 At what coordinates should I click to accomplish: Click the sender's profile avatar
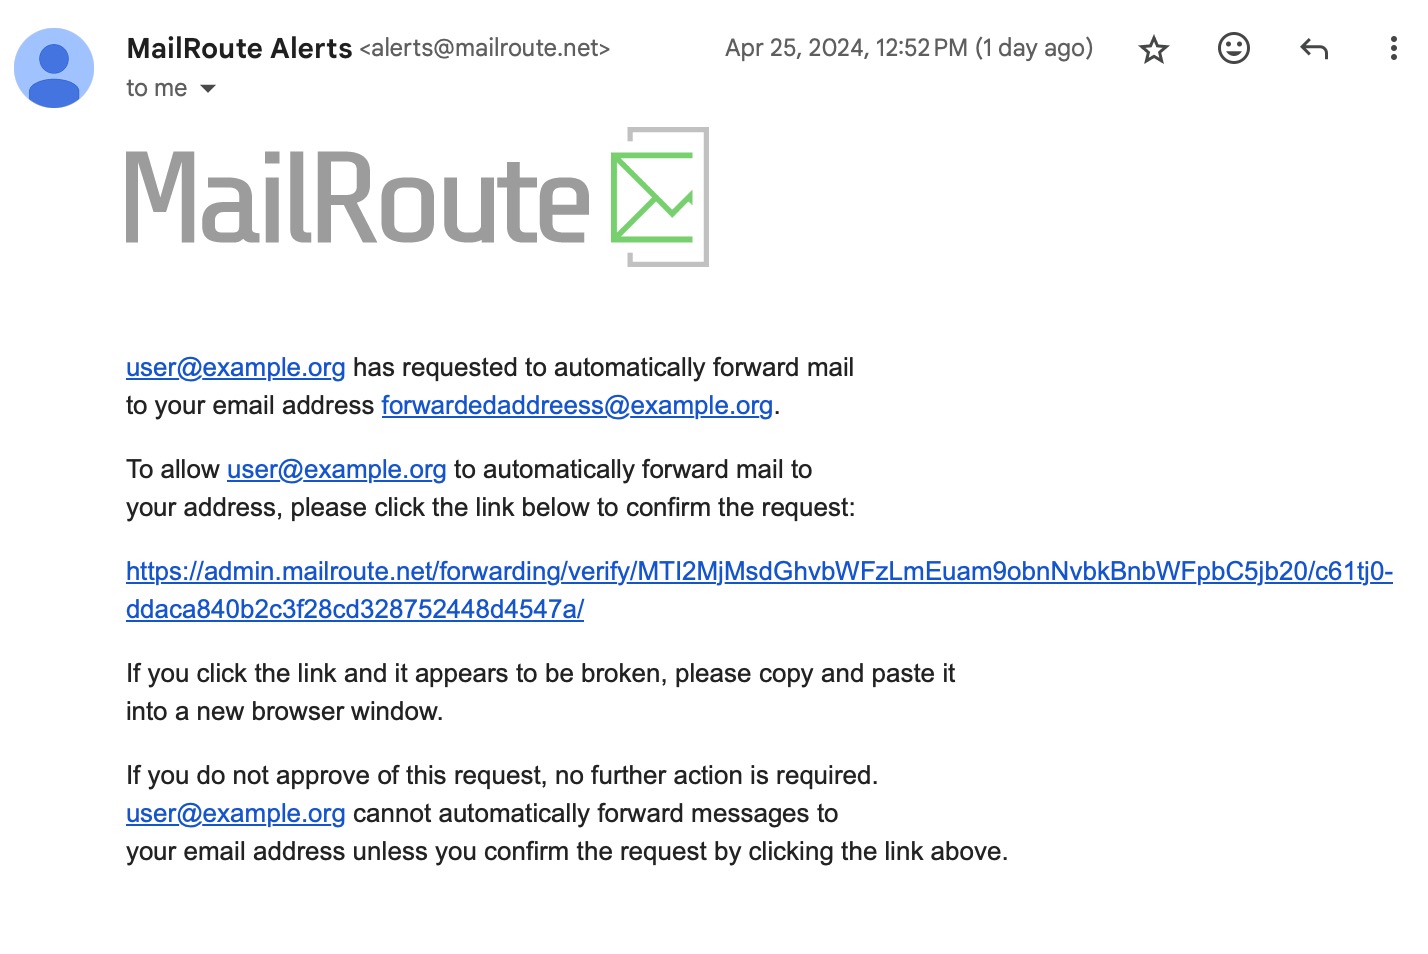click(x=54, y=68)
